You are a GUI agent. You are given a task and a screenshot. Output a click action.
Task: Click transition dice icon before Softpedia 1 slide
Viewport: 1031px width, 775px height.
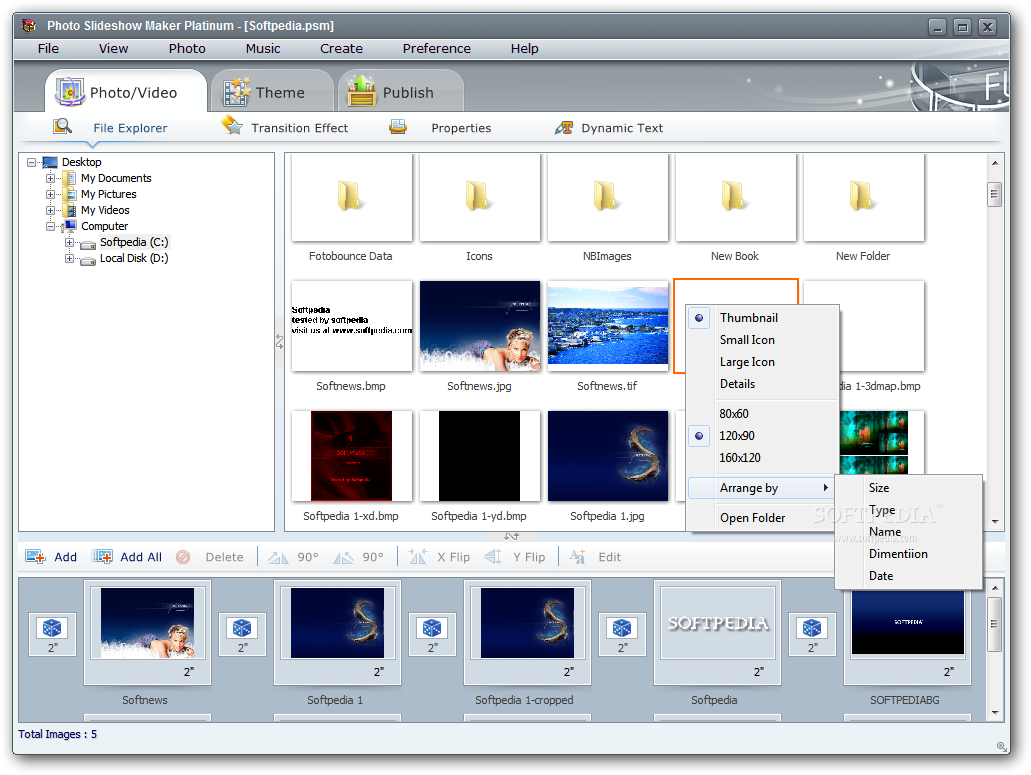[x=242, y=628]
